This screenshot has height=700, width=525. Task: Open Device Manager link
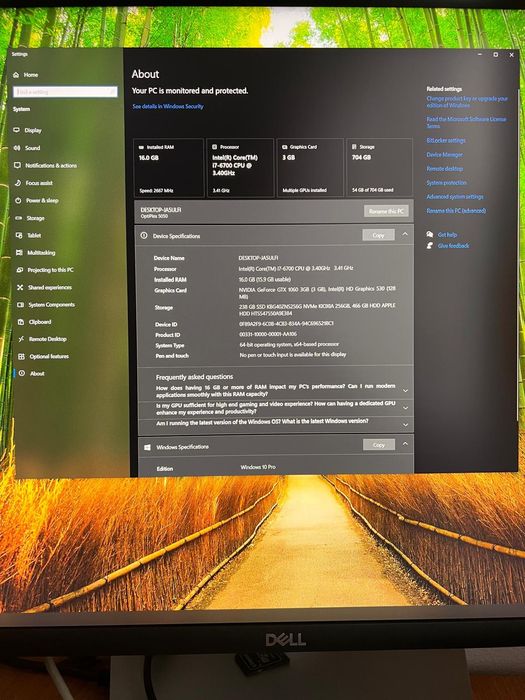pos(445,154)
